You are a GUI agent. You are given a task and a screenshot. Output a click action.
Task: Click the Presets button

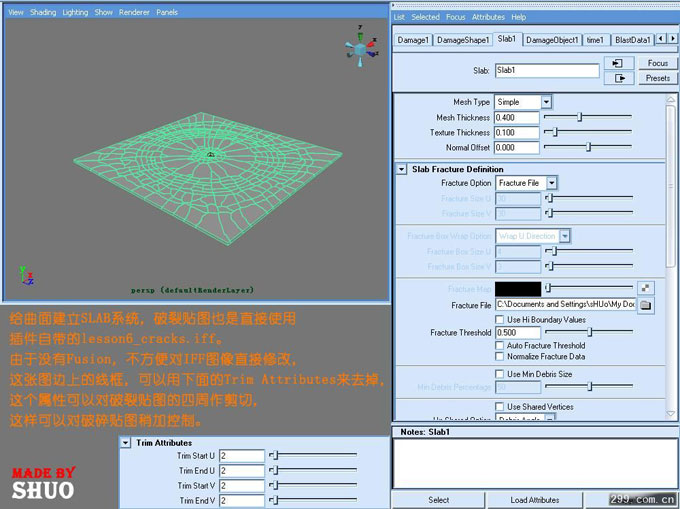tap(657, 78)
